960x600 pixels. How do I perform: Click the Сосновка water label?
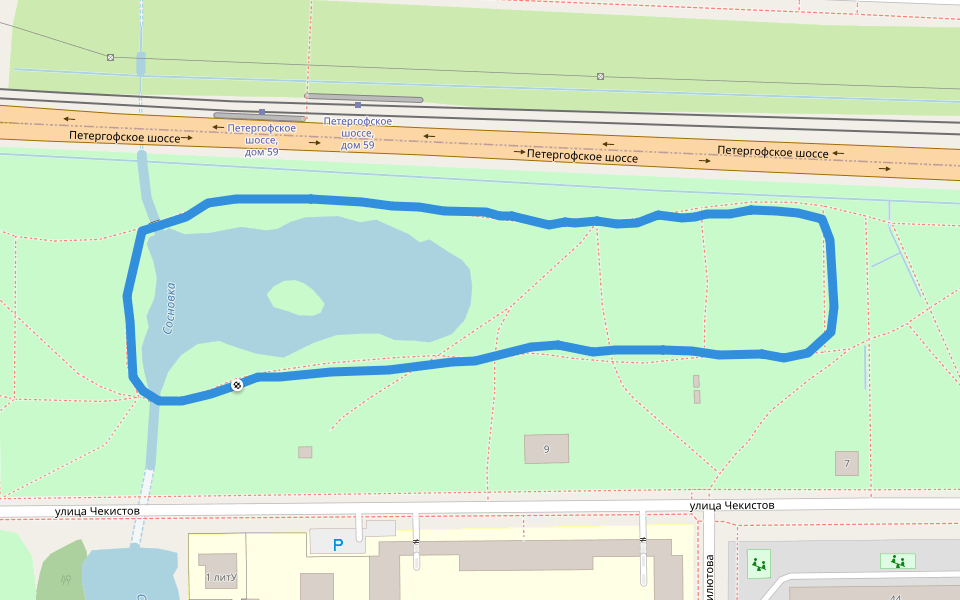point(169,307)
